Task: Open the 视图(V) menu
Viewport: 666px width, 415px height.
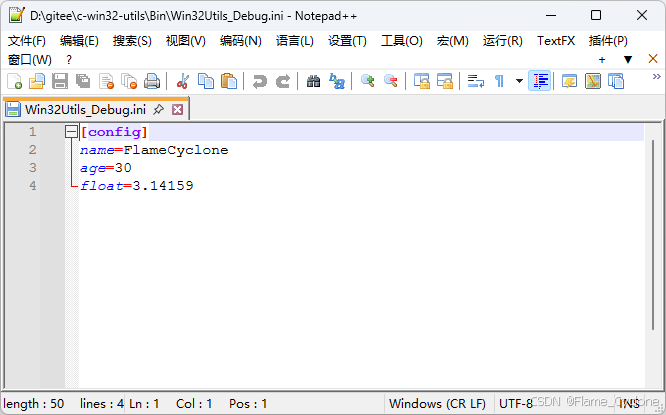Action: (x=186, y=41)
